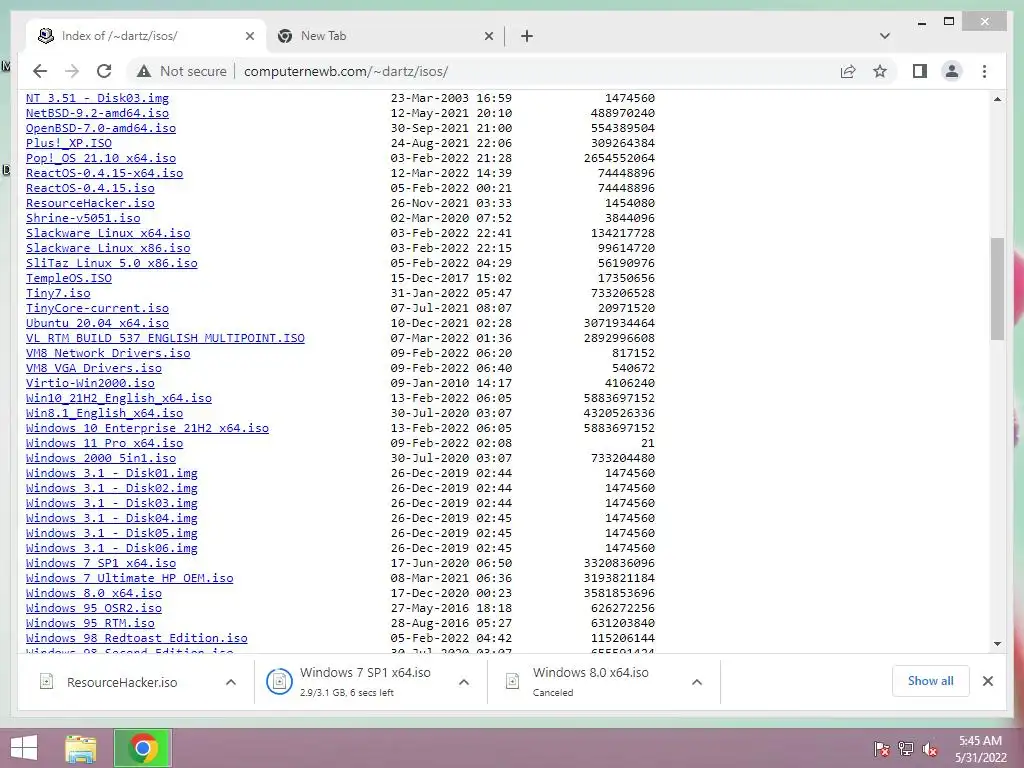
Task: Click the Chrome taskbar icon
Action: click(143, 748)
